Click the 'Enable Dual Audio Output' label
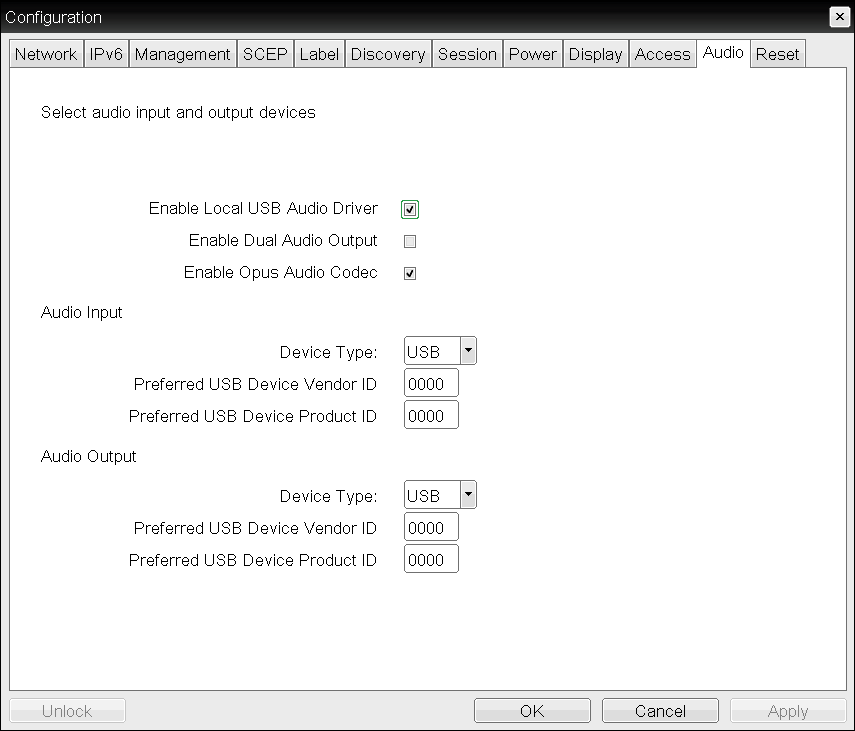 point(283,240)
